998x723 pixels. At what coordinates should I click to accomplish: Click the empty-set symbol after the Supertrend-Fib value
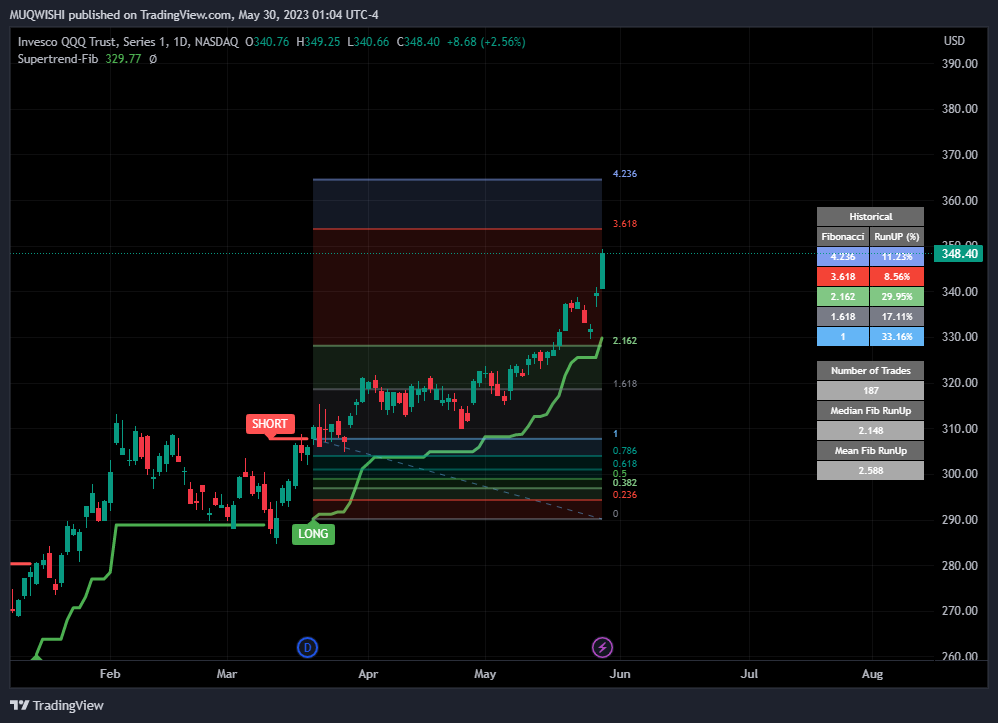click(153, 59)
